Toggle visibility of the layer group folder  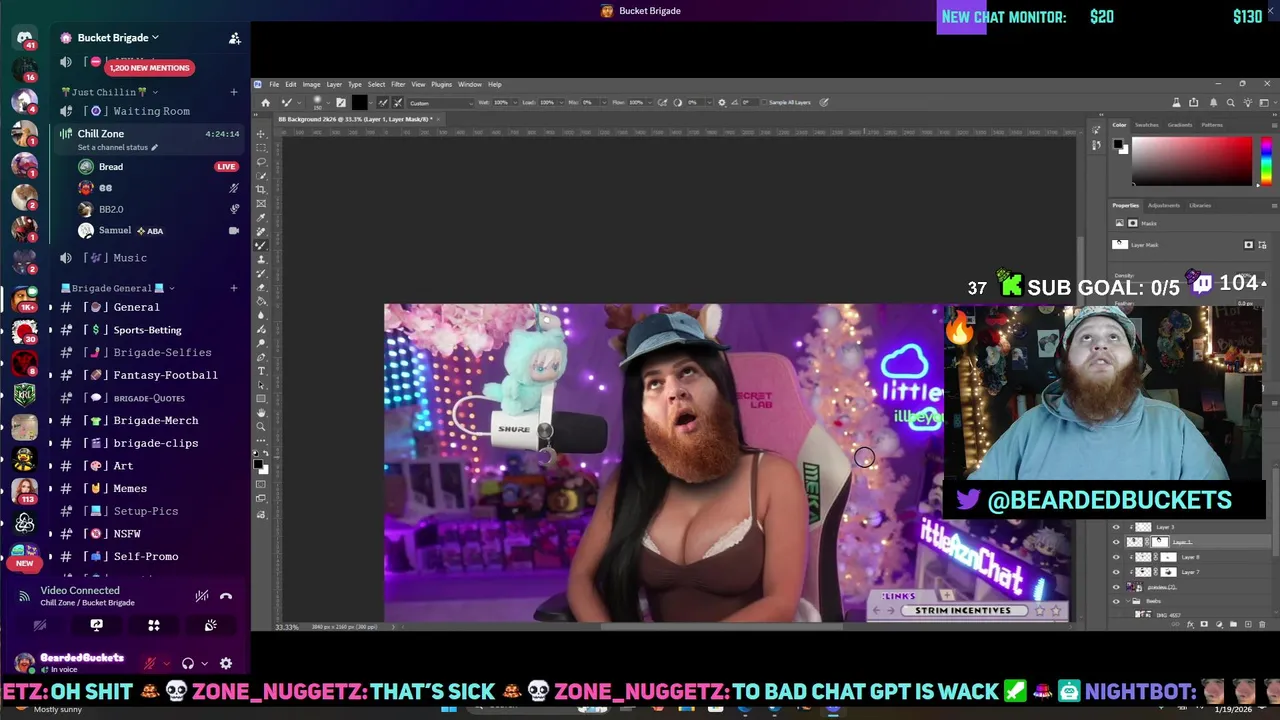(1116, 601)
